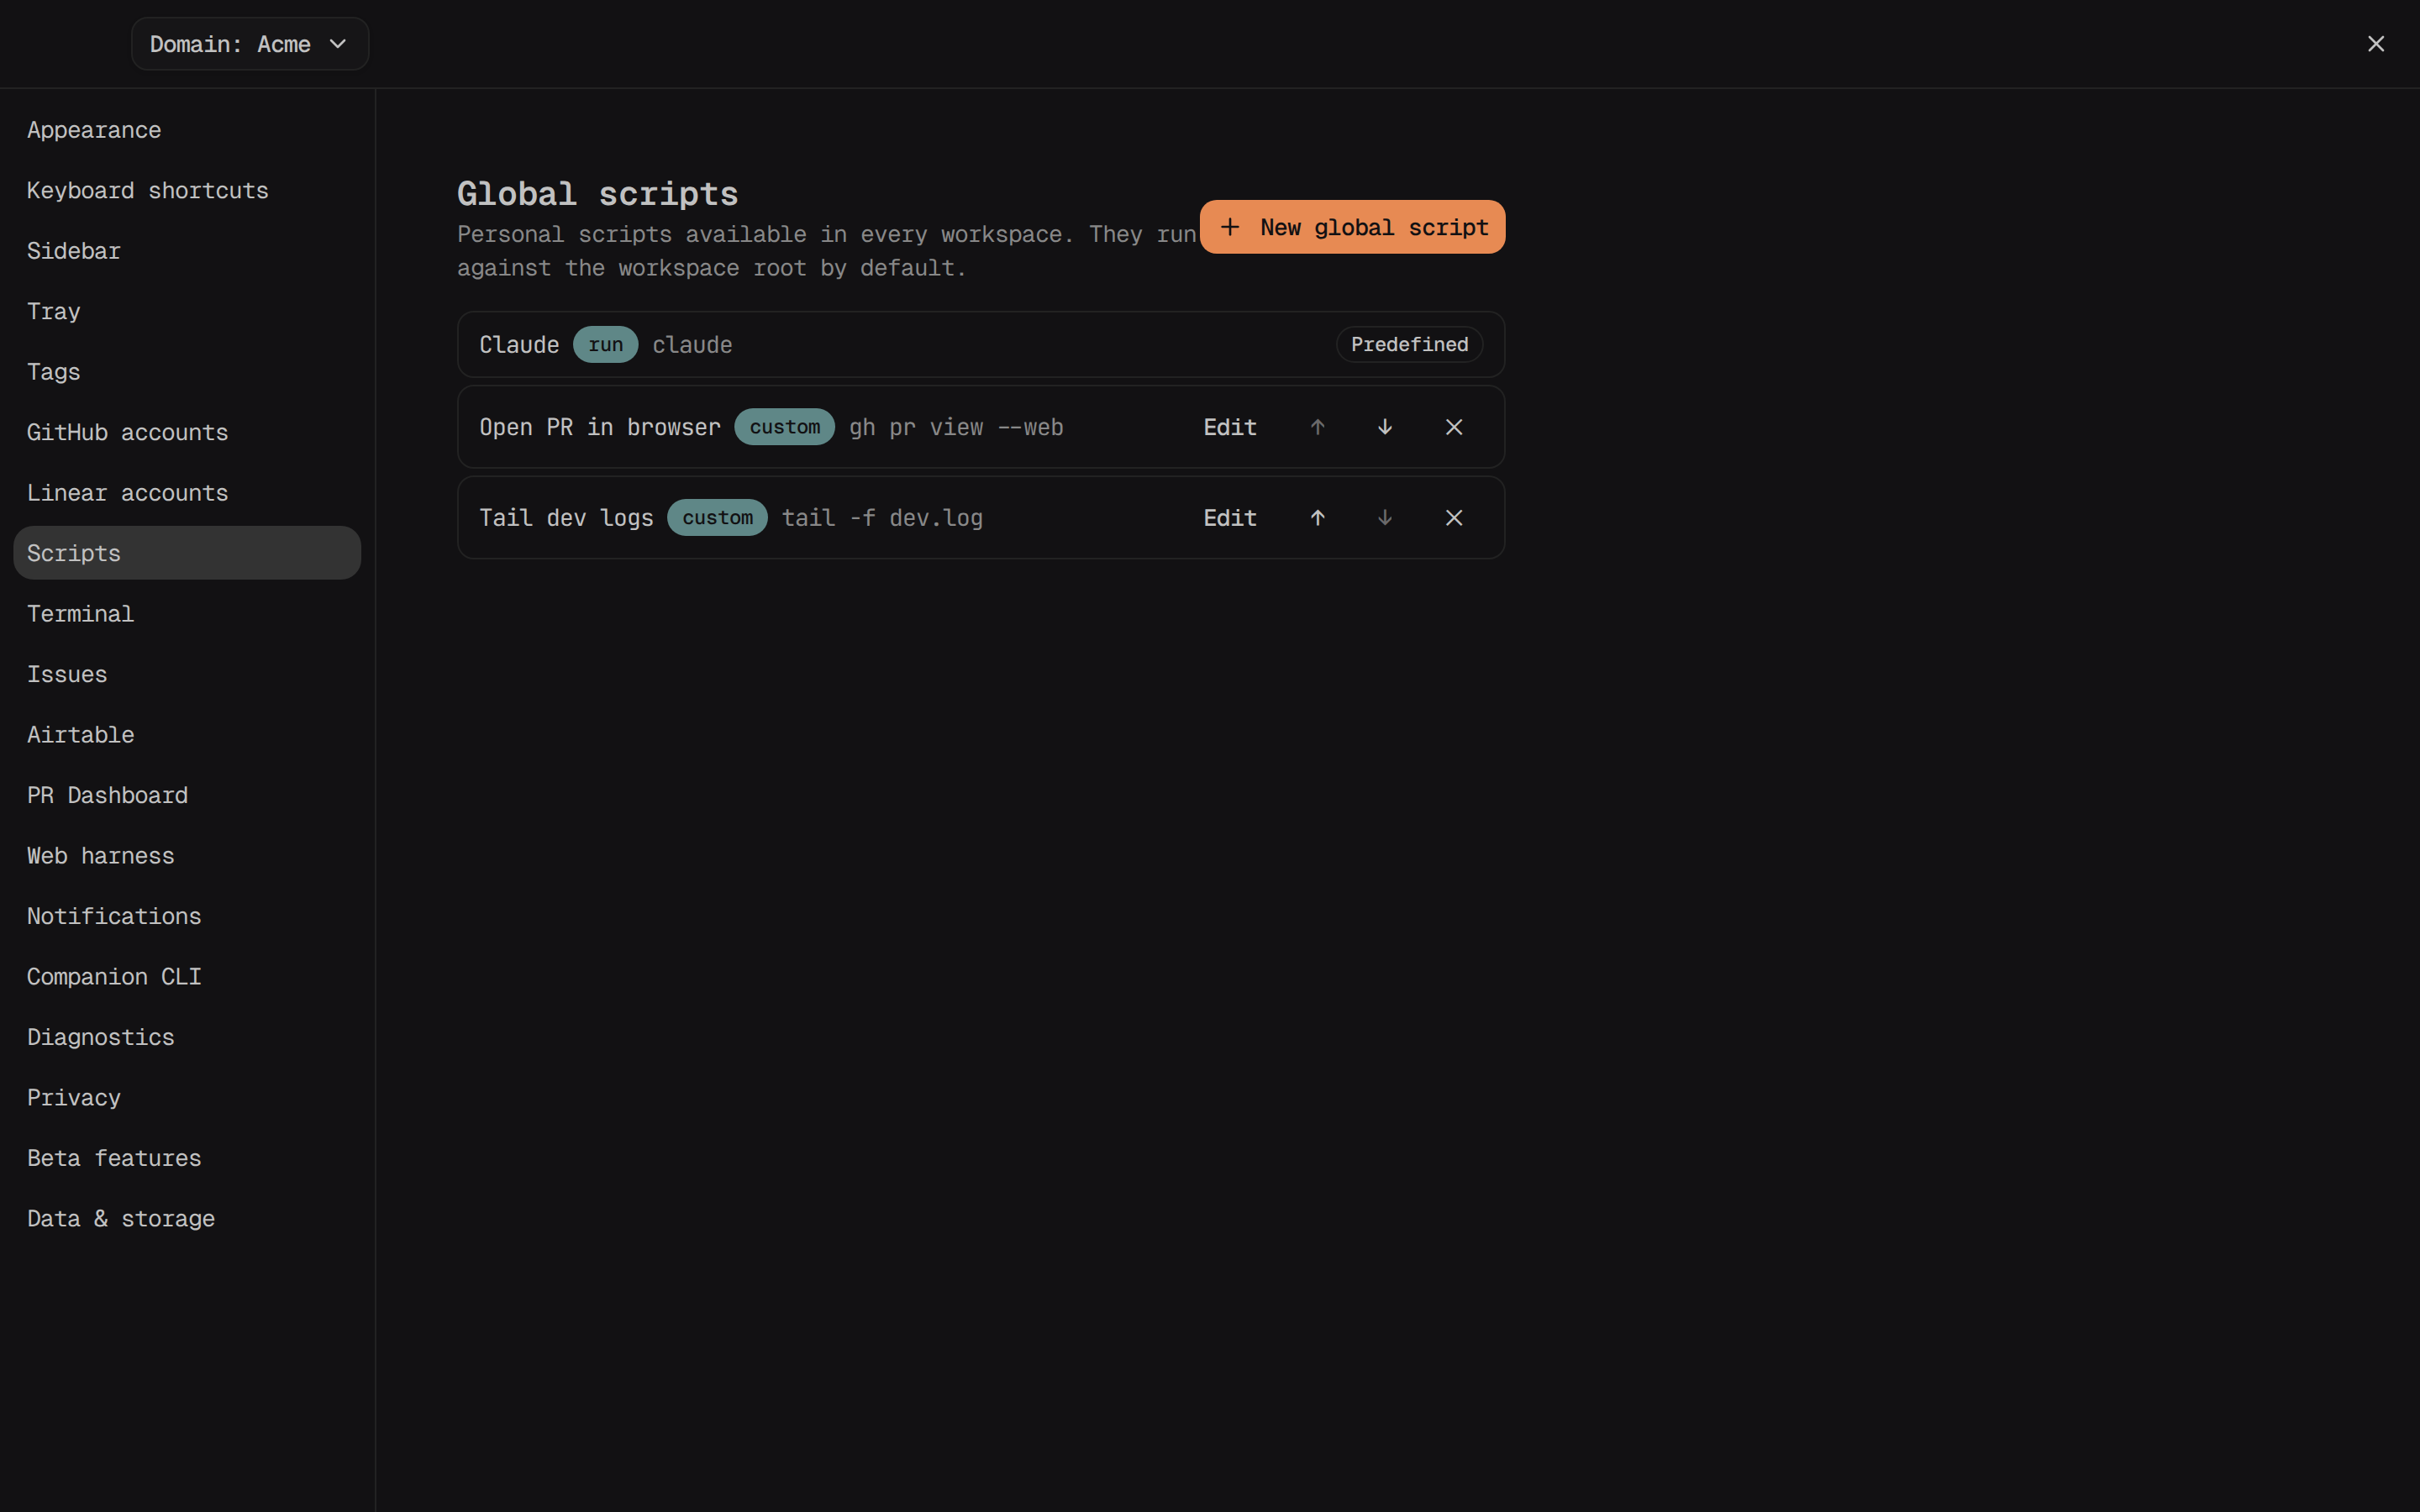Open the Domain: Acme dropdown

[x=250, y=44]
